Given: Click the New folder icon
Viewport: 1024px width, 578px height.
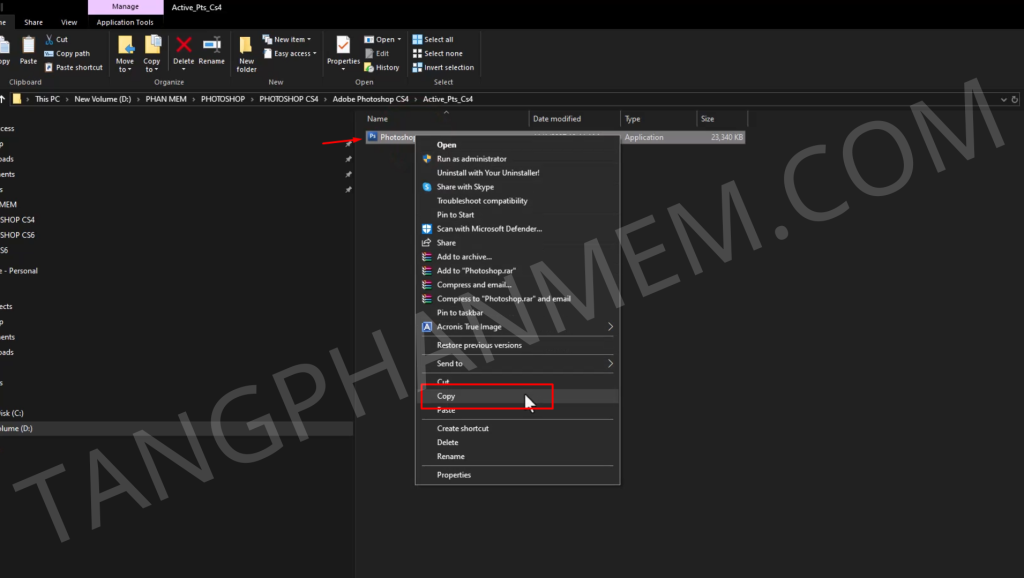Looking at the screenshot, I should [246, 52].
